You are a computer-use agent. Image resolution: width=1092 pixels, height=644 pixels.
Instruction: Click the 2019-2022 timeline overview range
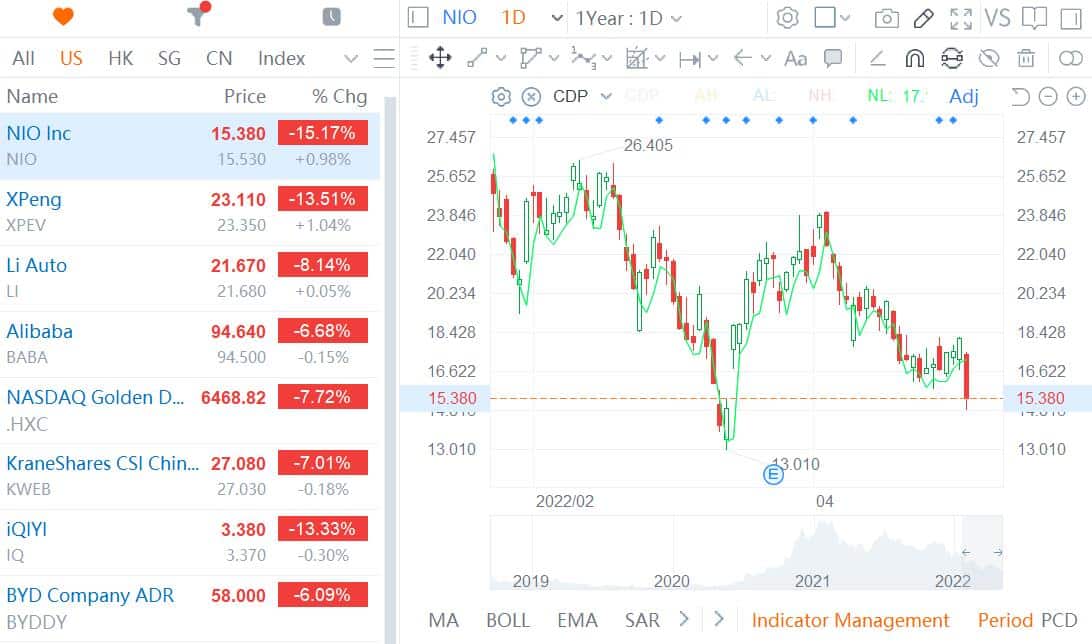coord(745,553)
